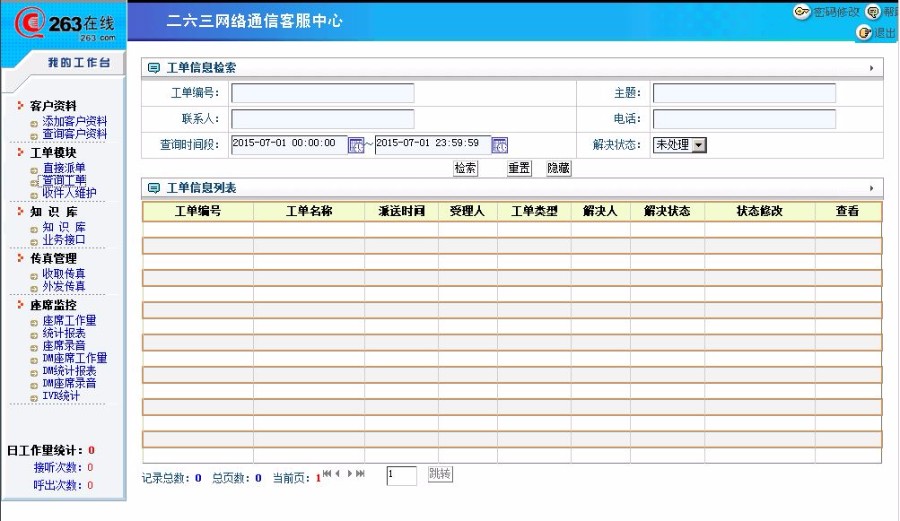Open IM统计报表 in the sidebar
Viewport: 900px width, 521px height.
coord(69,371)
